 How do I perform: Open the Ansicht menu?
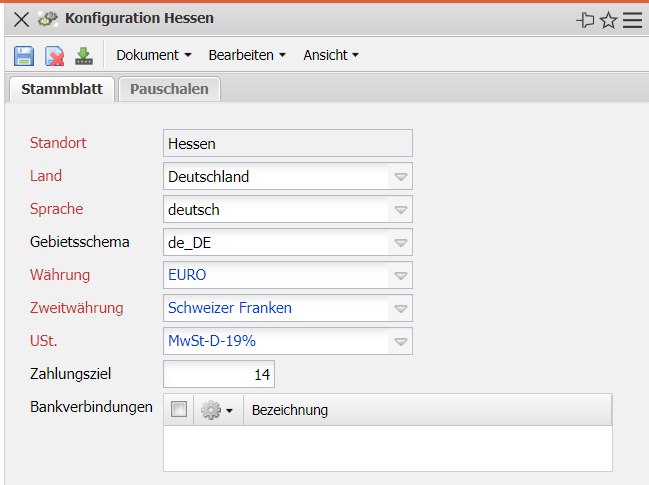[x=331, y=56]
